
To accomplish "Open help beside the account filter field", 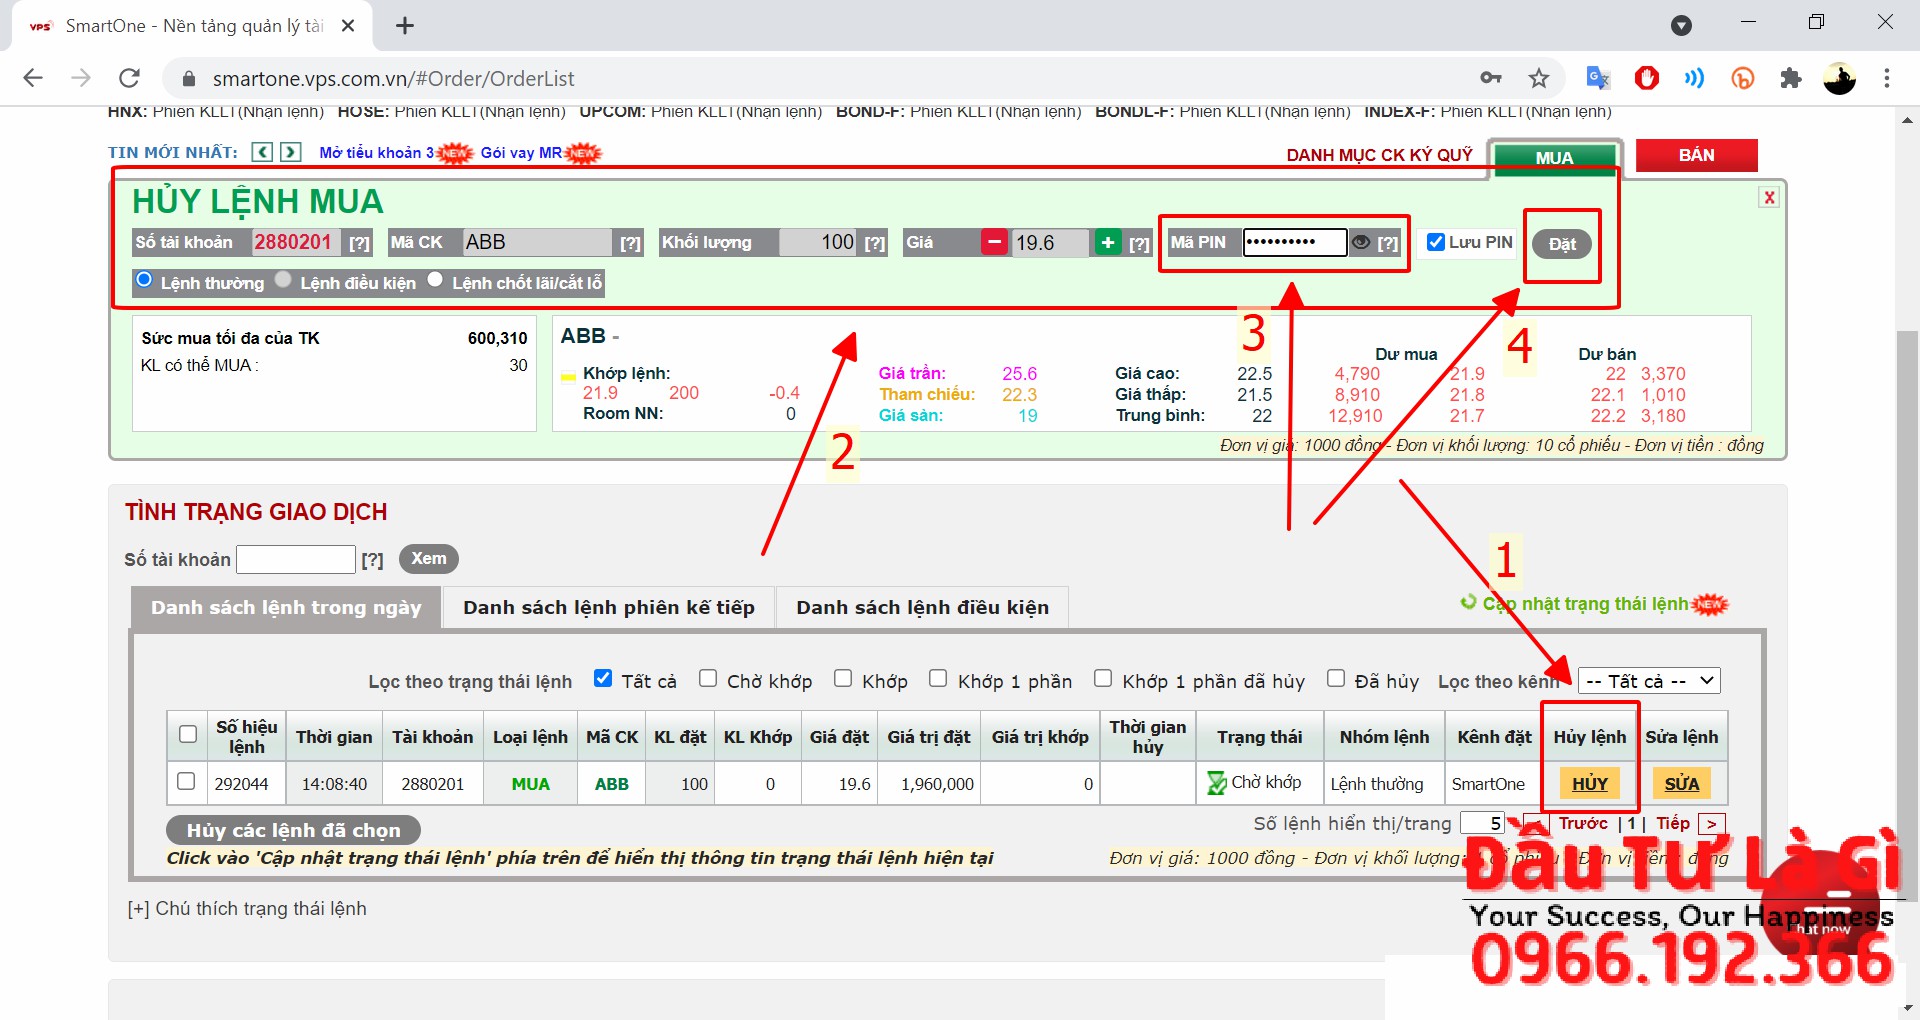I will coord(372,560).
